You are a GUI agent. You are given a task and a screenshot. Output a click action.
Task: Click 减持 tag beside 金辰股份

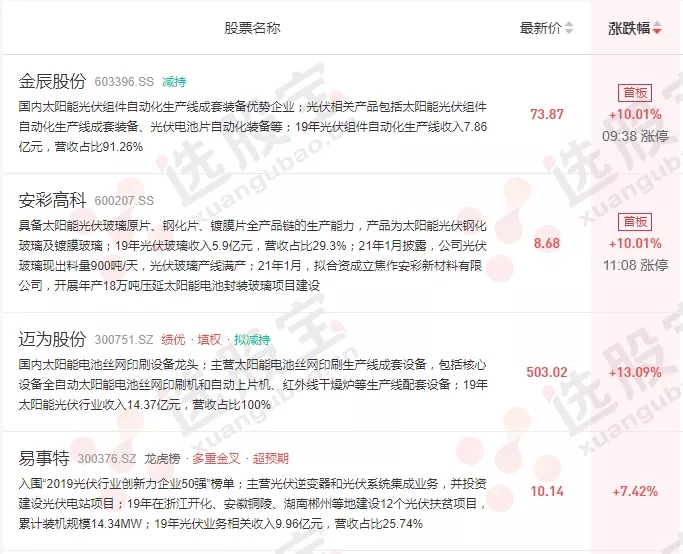click(174, 81)
